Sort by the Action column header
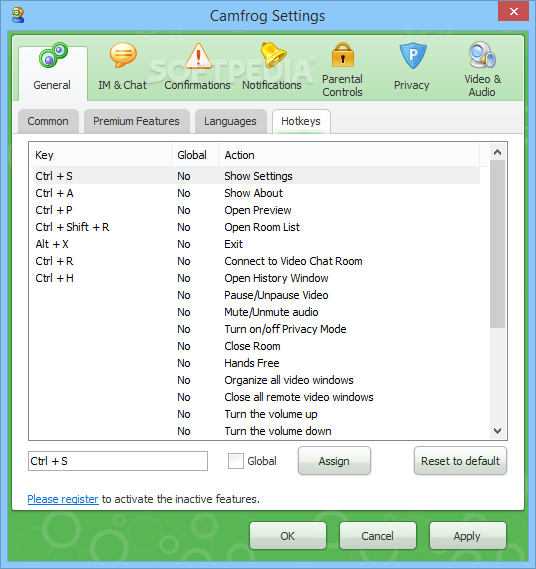Viewport: 536px width, 569px height. click(x=349, y=155)
